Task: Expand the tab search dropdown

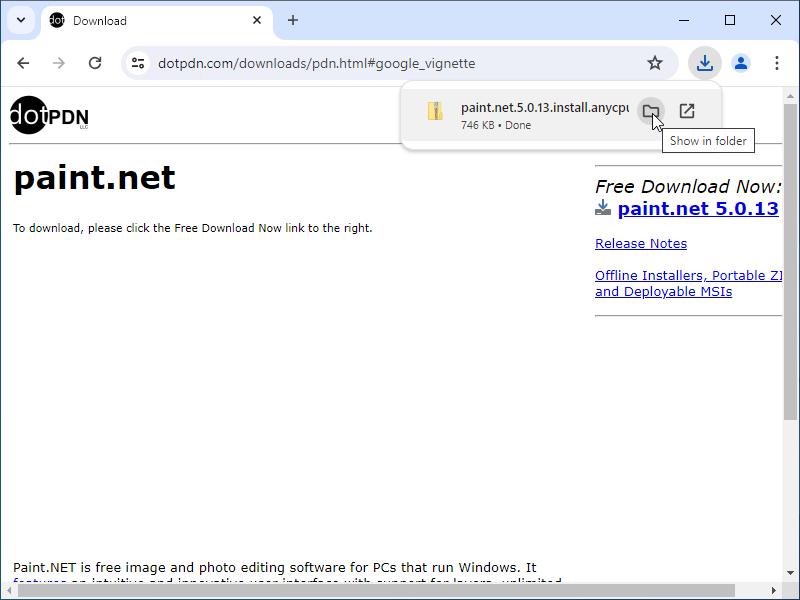Action: [x=21, y=20]
